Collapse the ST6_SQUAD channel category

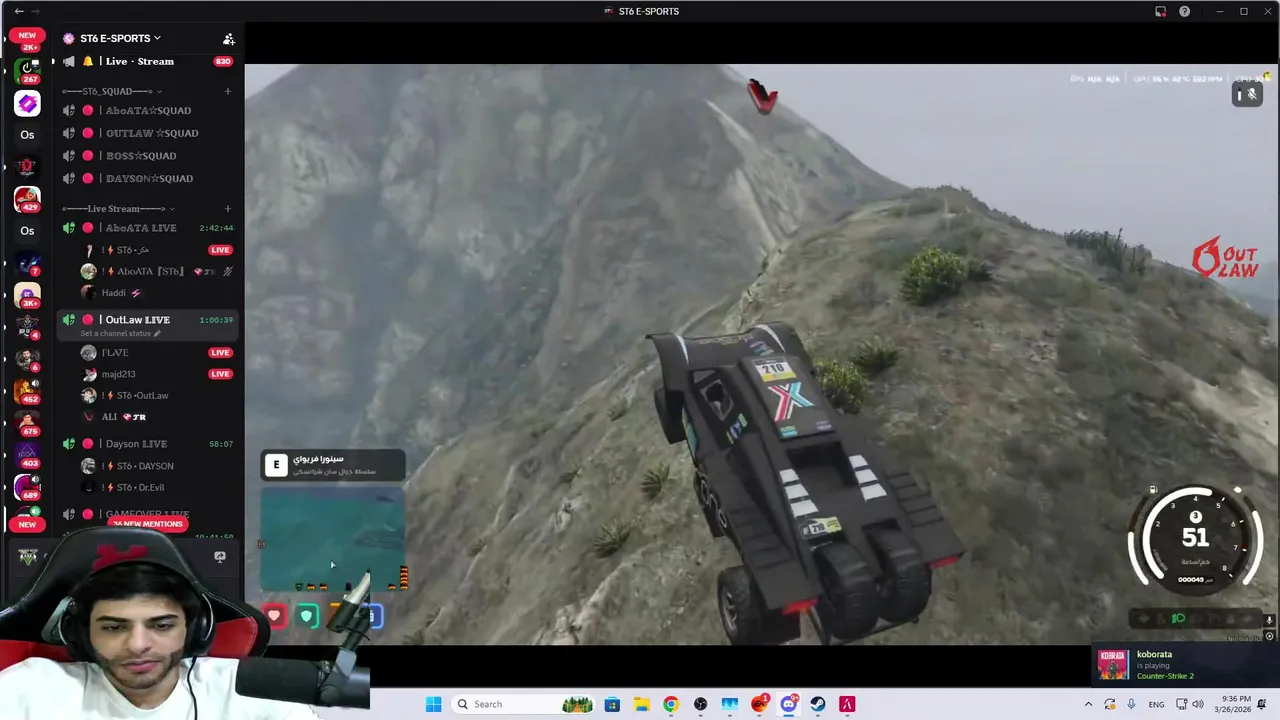(x=113, y=91)
